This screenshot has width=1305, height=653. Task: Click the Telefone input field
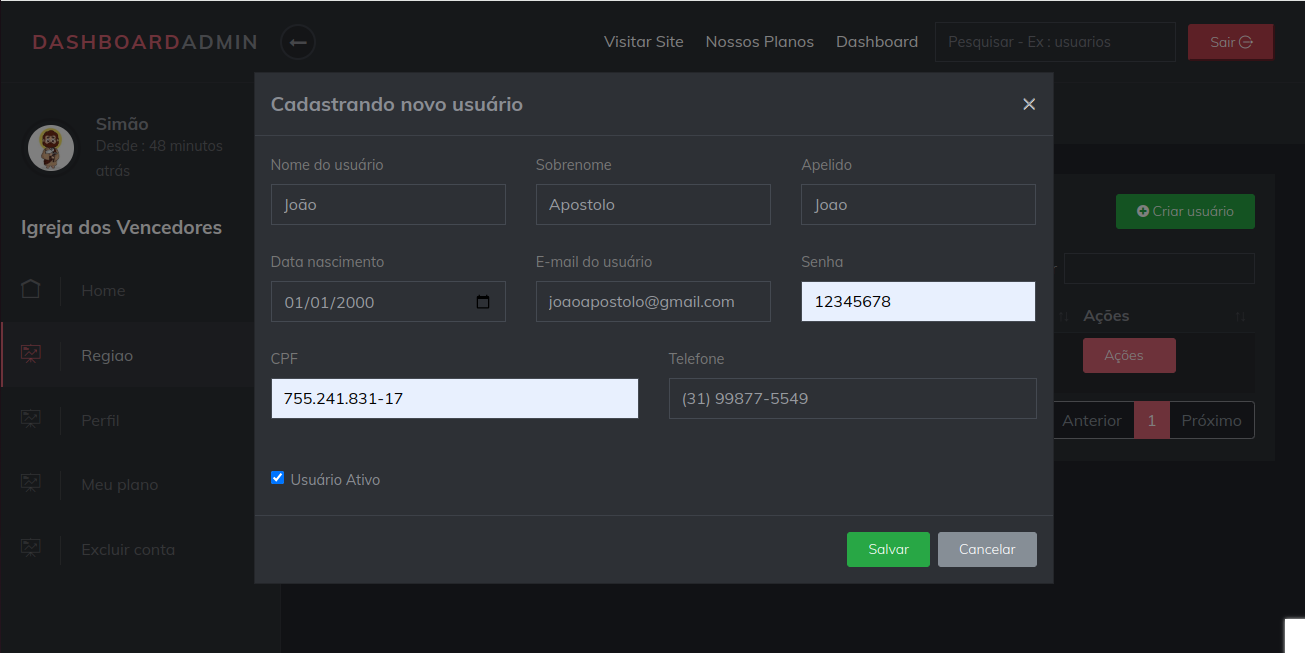[x=852, y=398]
